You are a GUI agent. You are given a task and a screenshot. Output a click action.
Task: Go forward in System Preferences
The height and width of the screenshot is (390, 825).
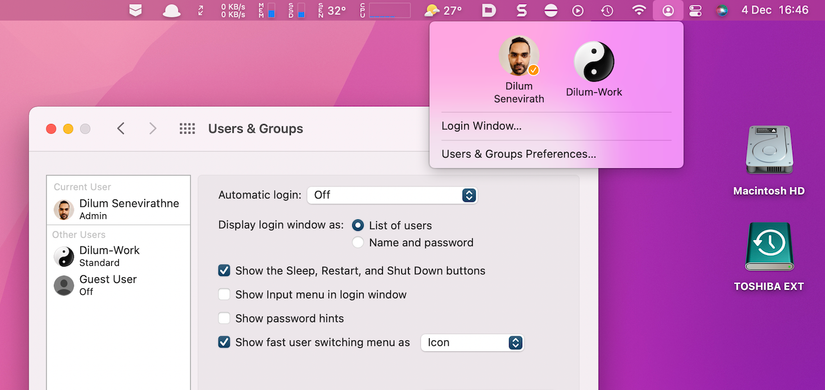(x=153, y=128)
